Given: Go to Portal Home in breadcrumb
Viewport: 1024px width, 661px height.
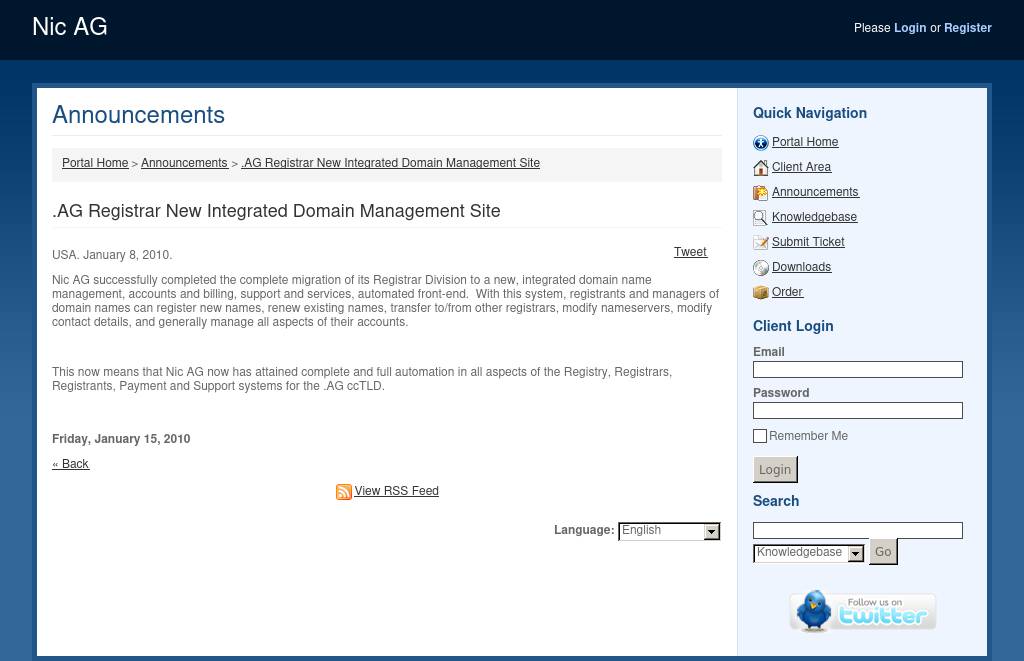Looking at the screenshot, I should pos(95,163).
